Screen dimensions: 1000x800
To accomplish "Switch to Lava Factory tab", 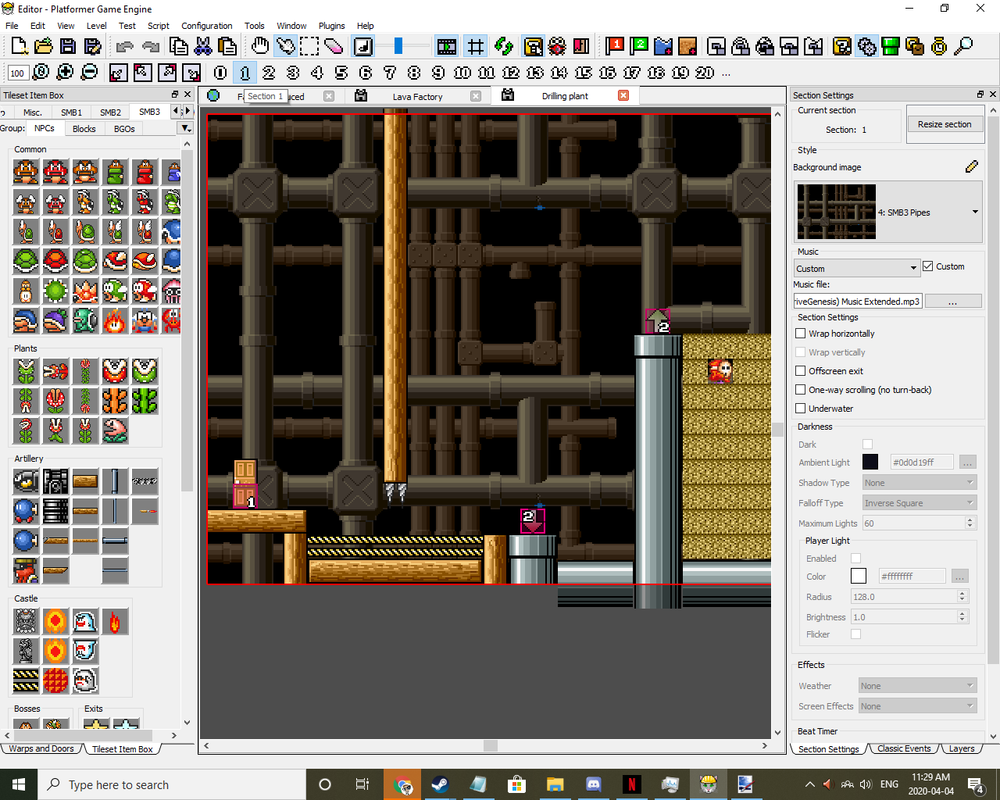I will pos(418,96).
